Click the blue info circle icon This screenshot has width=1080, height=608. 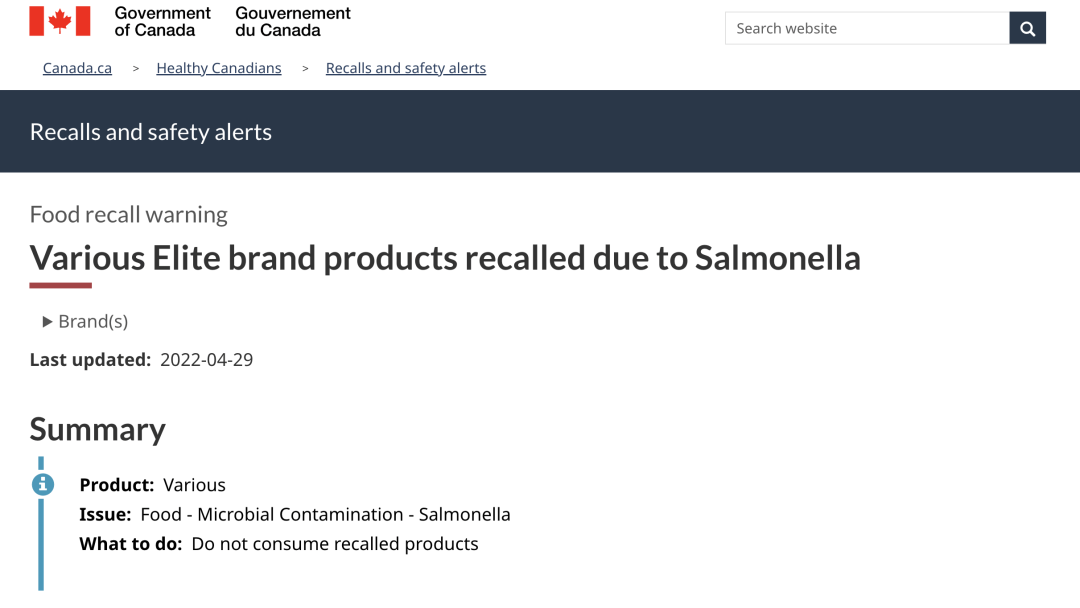point(43,484)
